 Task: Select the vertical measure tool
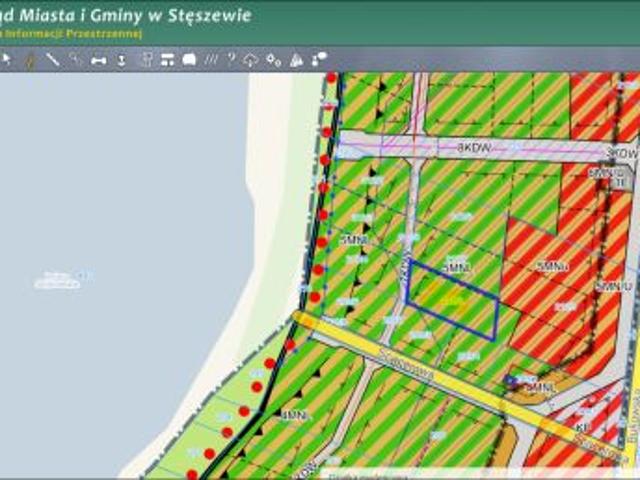[x=122, y=60]
